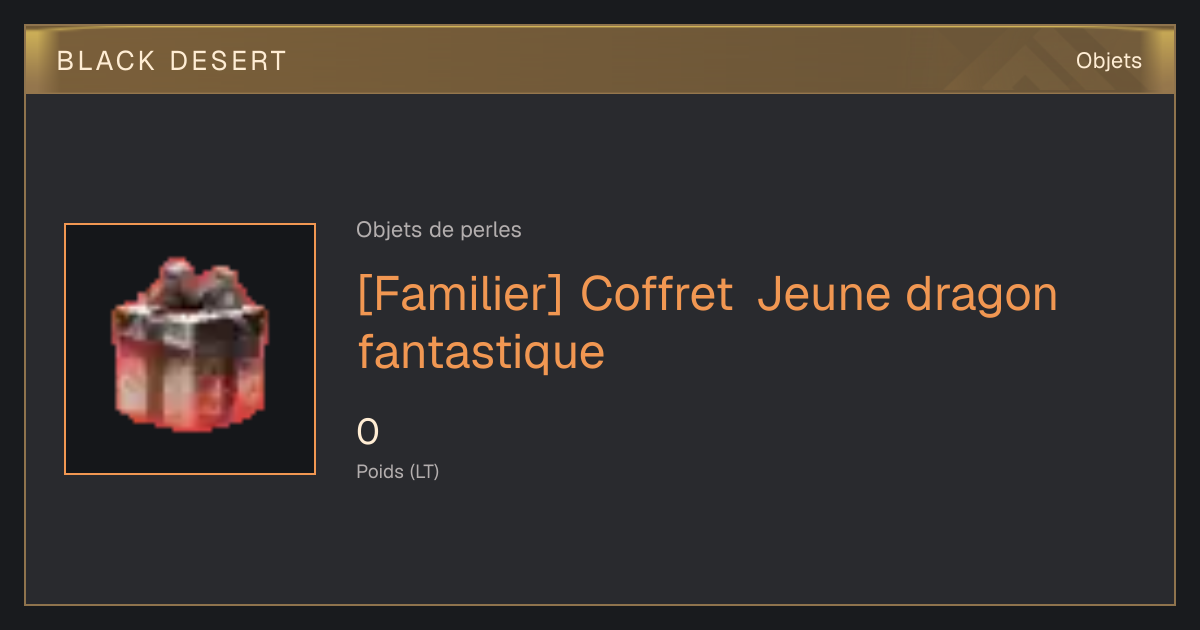The height and width of the screenshot is (630, 1200).
Task: Click the letter B in BLACK DESERT
Action: [x=65, y=61]
